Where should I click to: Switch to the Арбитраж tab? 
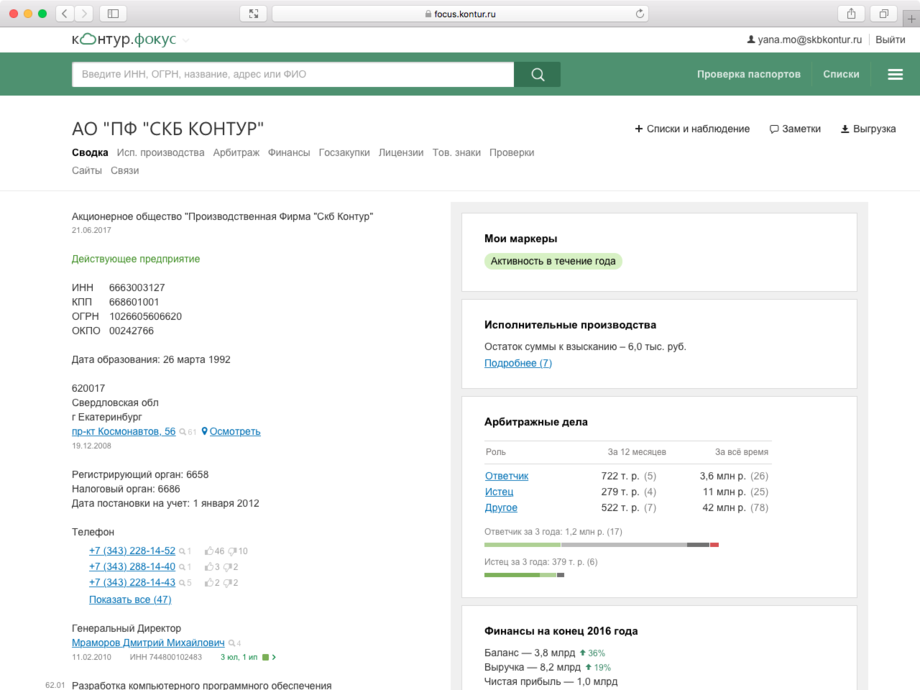coord(236,153)
